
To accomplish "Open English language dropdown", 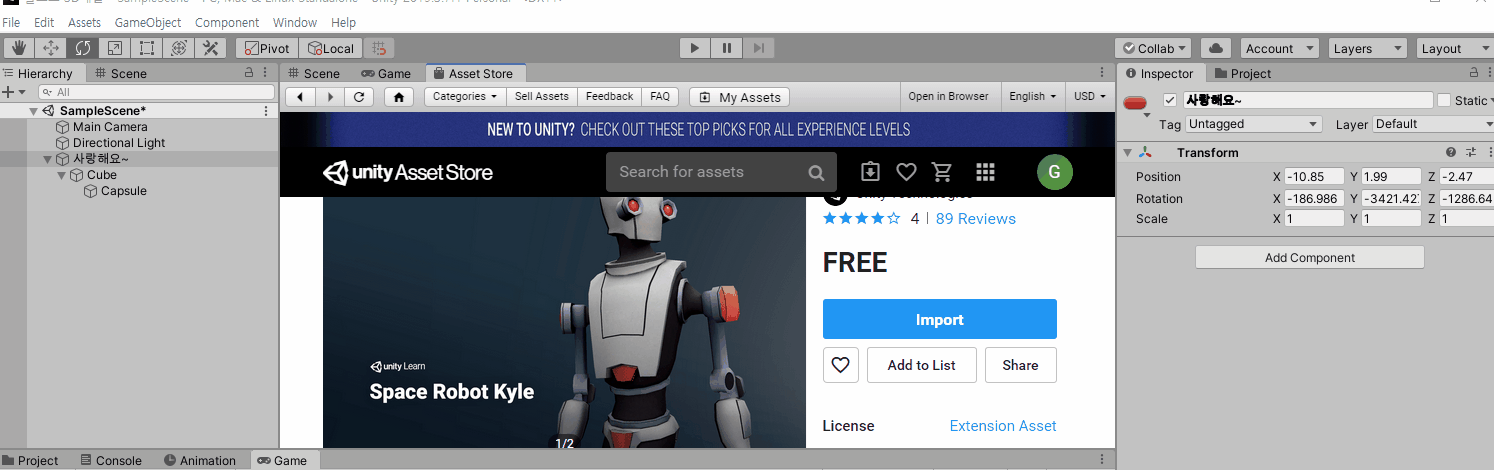I will click(x=1033, y=97).
